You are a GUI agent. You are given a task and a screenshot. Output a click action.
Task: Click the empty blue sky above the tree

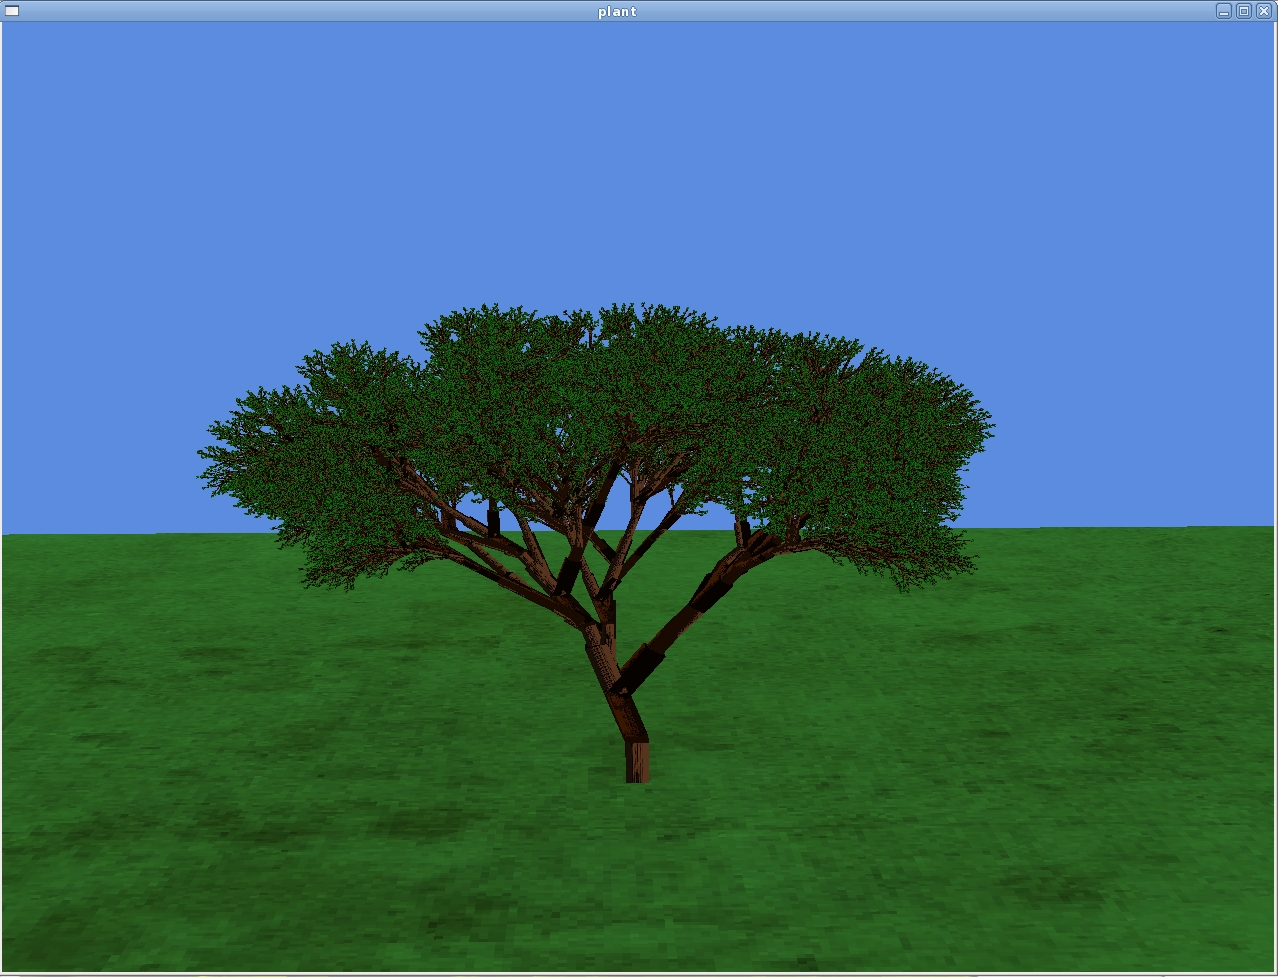coord(640,150)
